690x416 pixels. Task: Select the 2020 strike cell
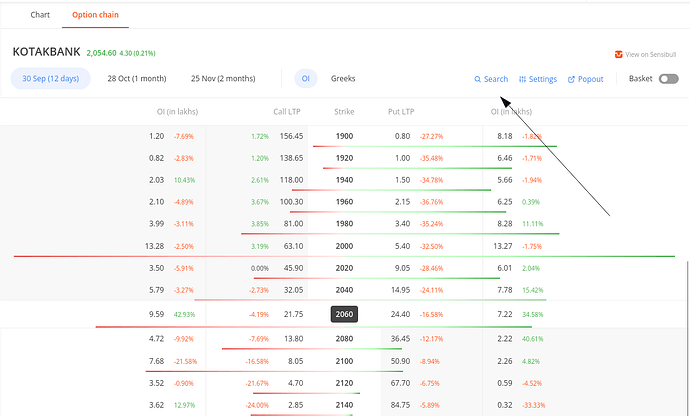point(344,268)
